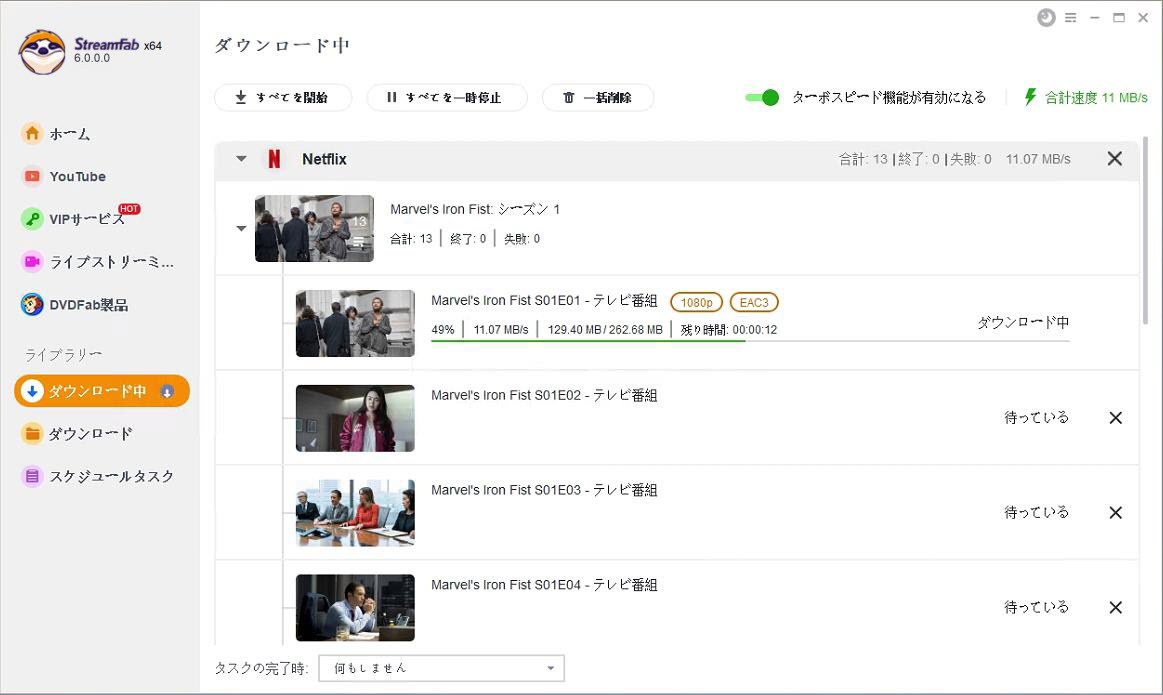Select the ダウンロード中 tab in sidebar
The image size is (1163, 695).
tap(102, 391)
